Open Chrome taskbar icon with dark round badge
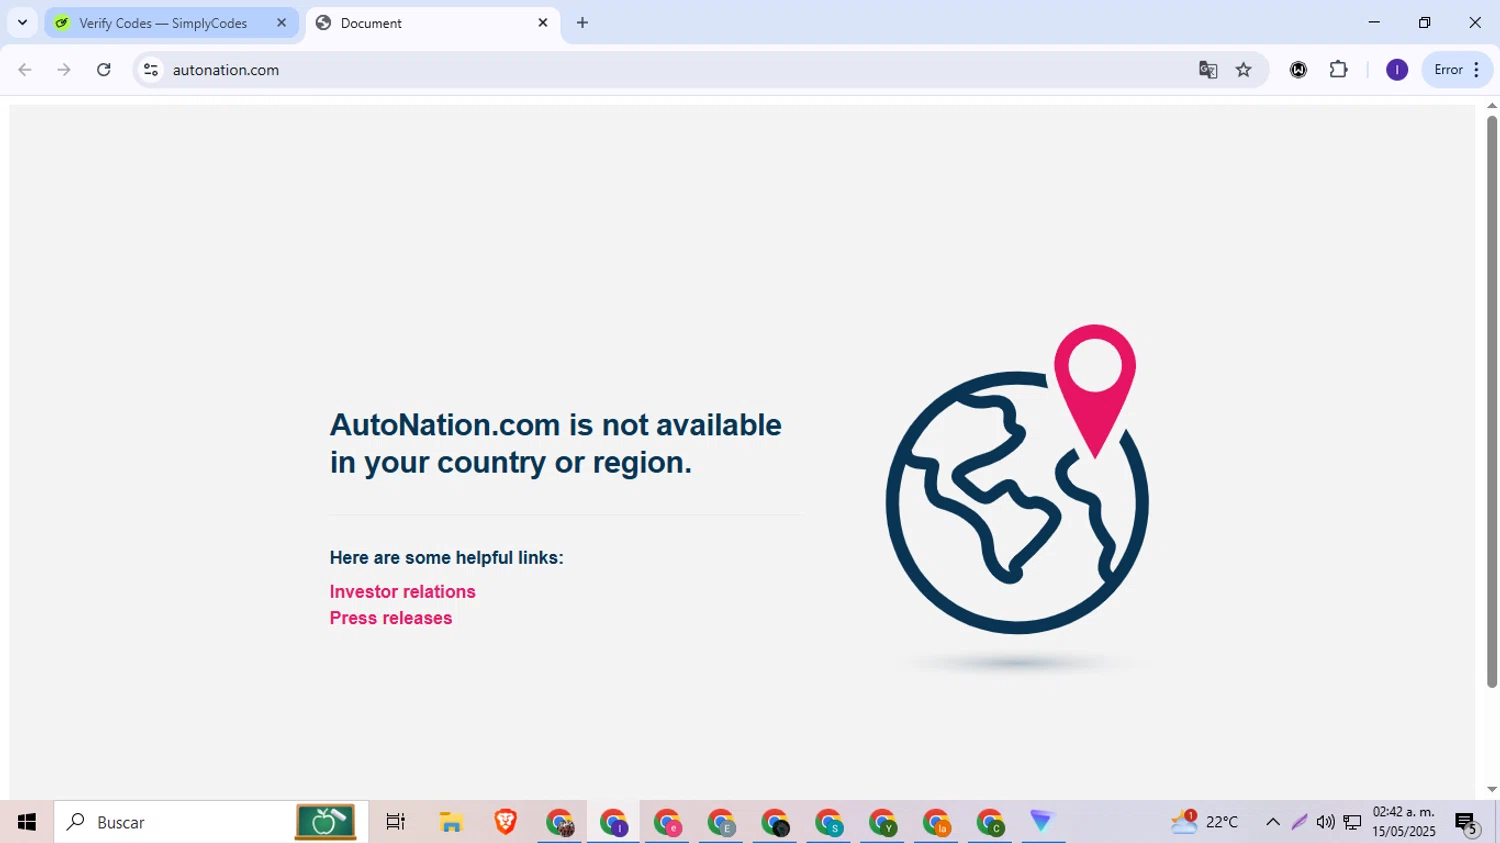 point(776,822)
